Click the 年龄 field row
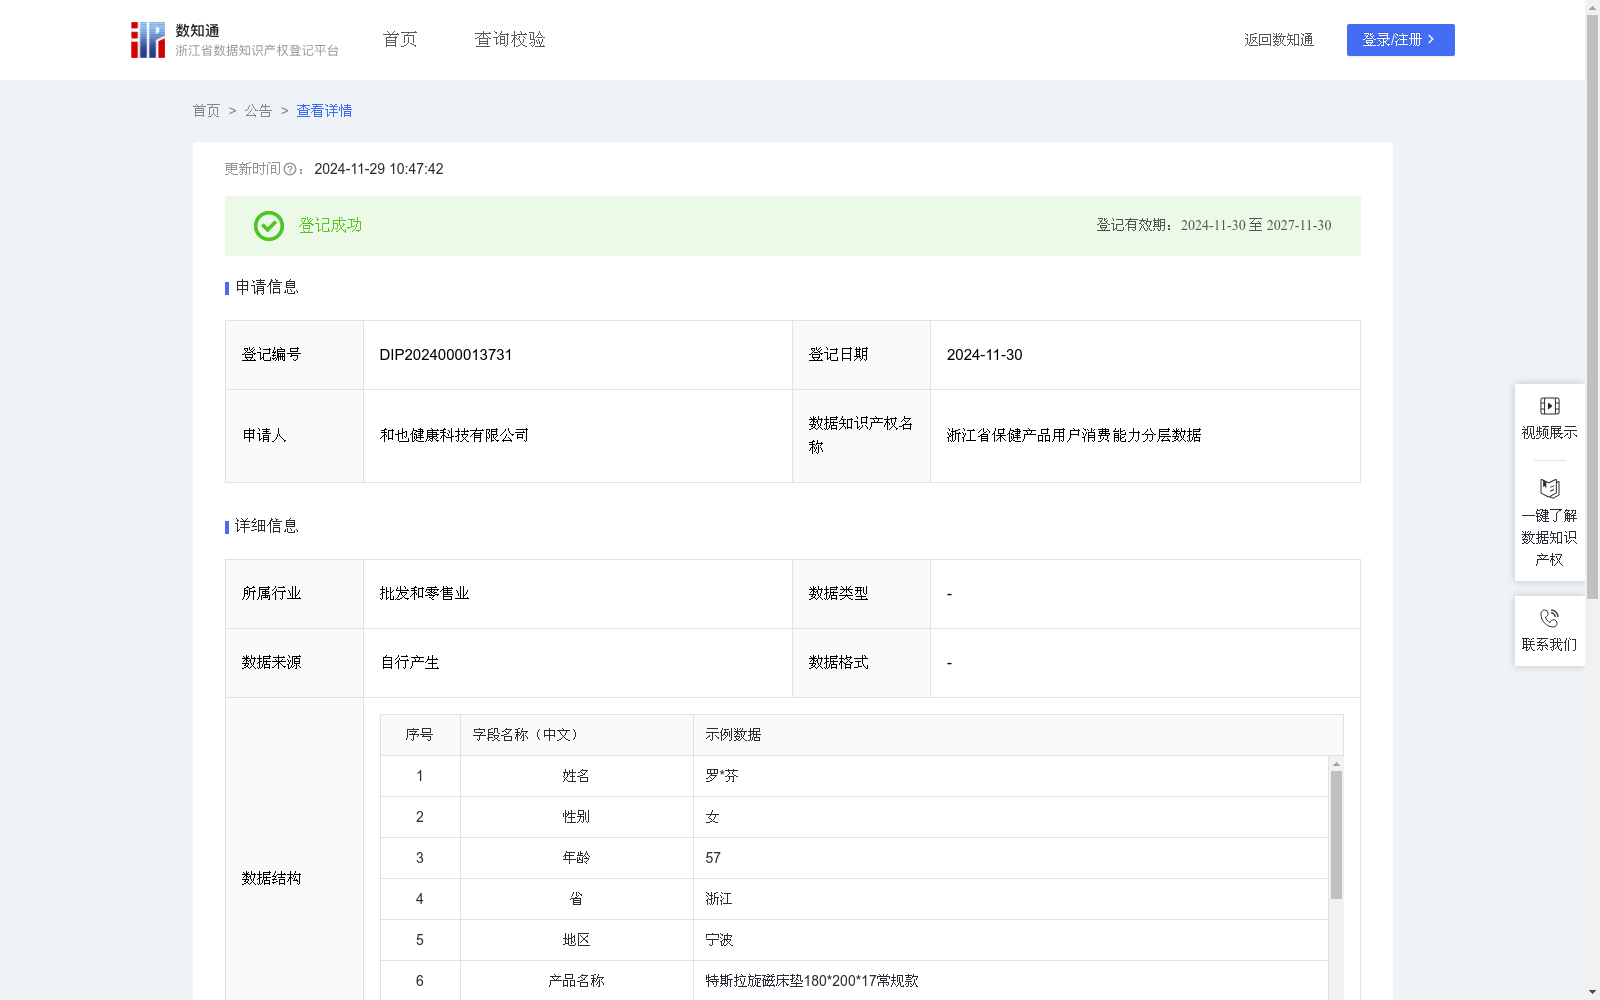Image resolution: width=1600 pixels, height=1000 pixels. pos(854,858)
